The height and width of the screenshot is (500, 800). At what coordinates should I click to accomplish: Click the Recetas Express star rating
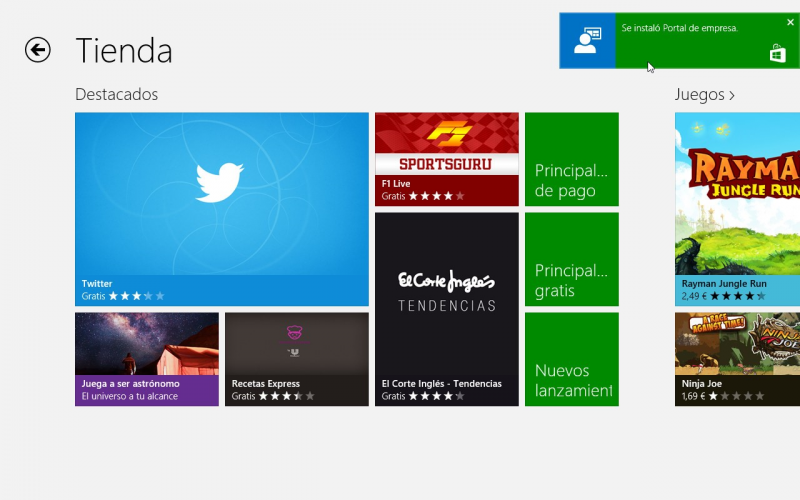(x=286, y=396)
